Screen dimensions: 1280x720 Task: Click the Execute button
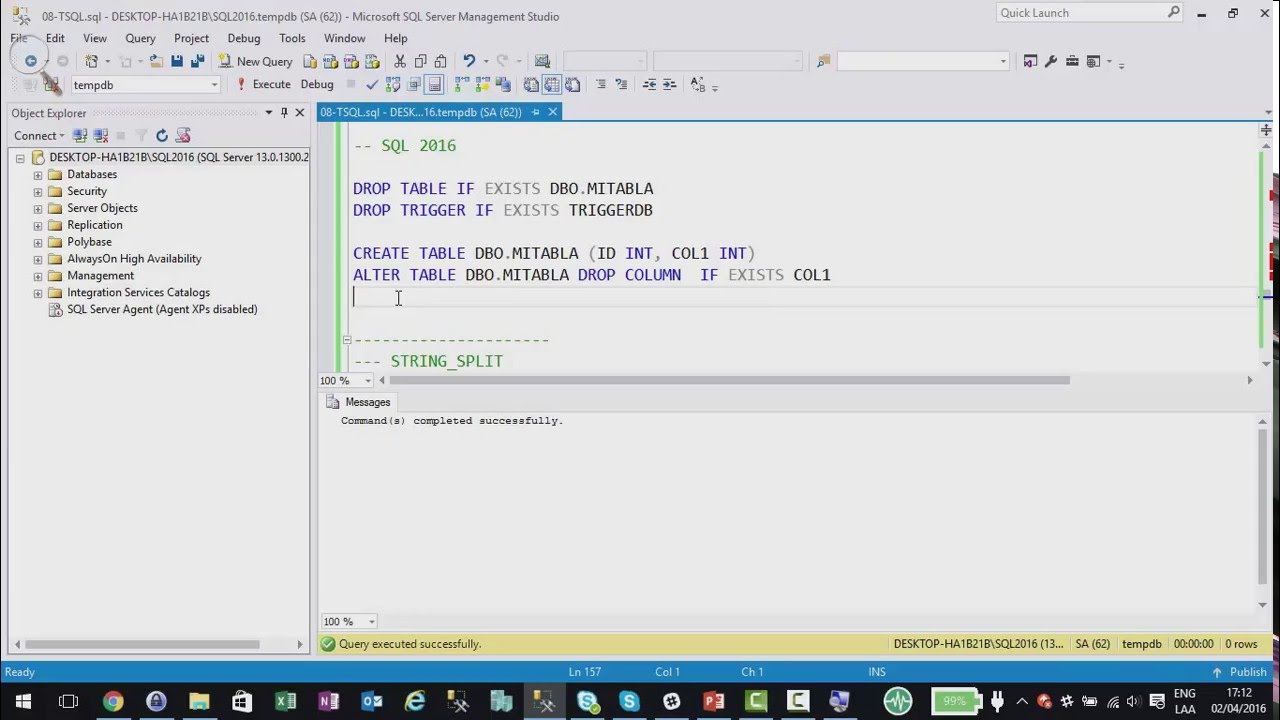tap(262, 85)
